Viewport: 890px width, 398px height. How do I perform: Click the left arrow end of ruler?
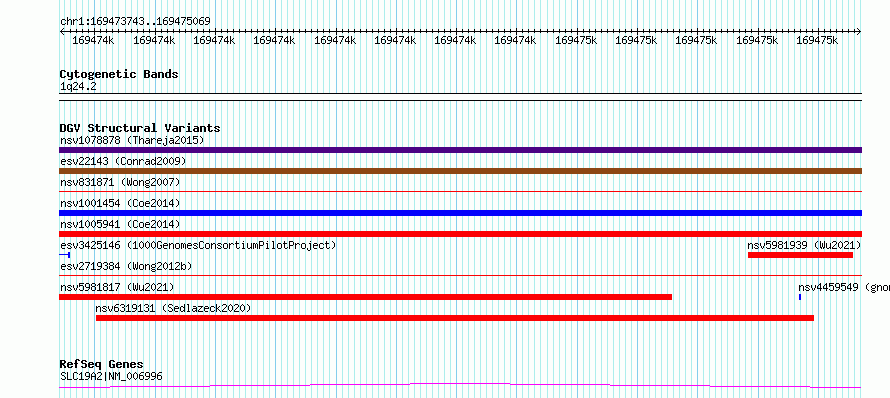(x=62, y=31)
